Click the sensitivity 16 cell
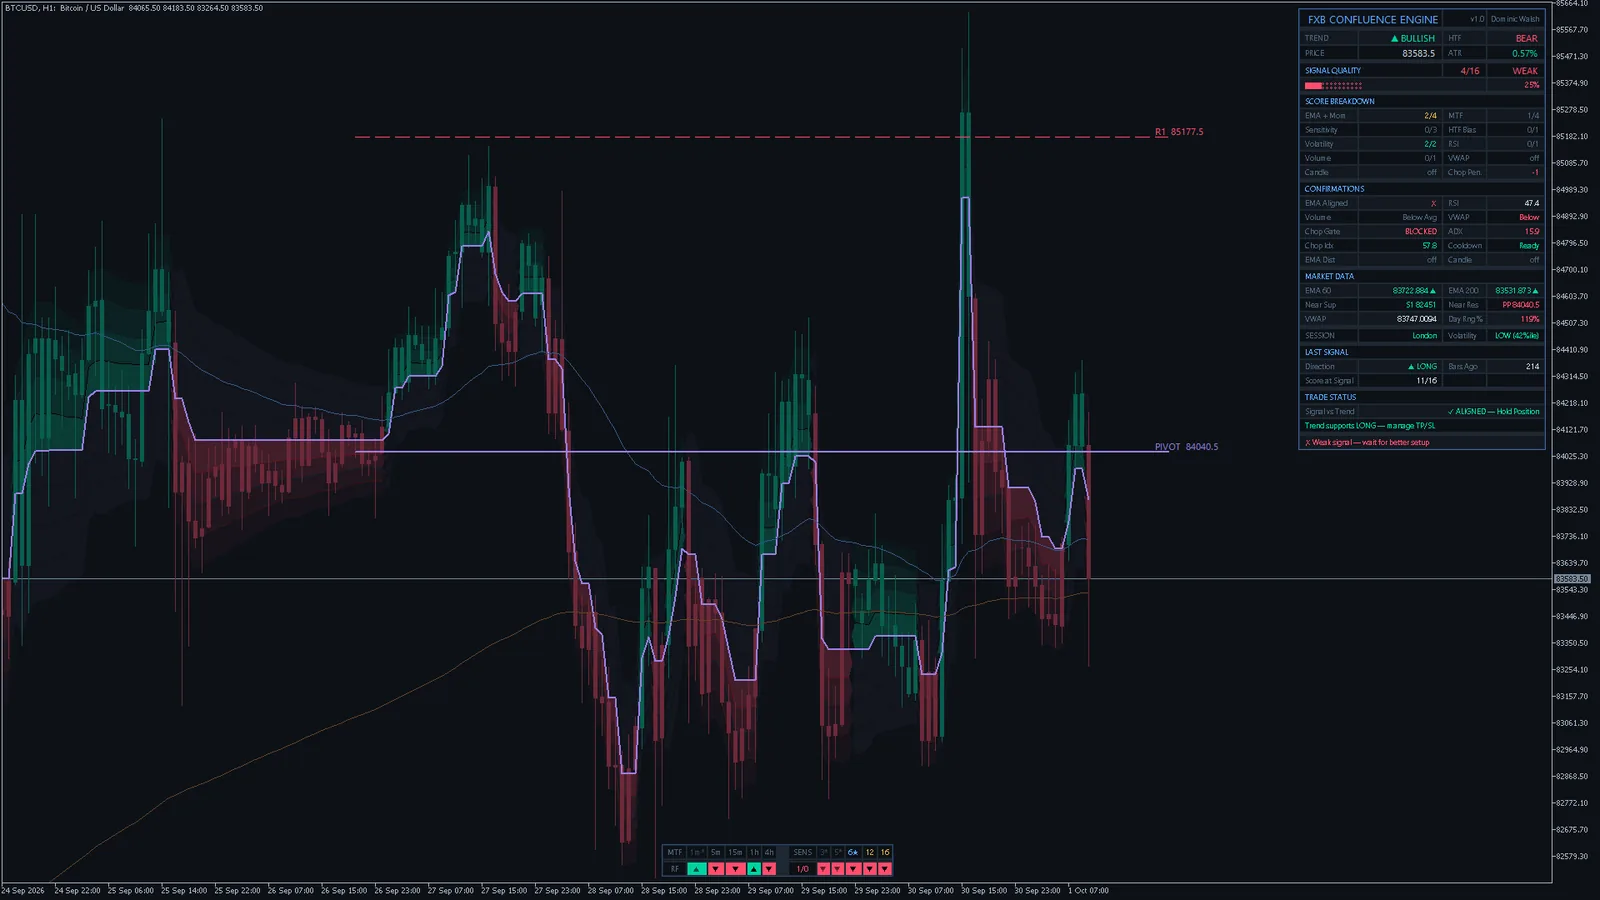 click(885, 852)
